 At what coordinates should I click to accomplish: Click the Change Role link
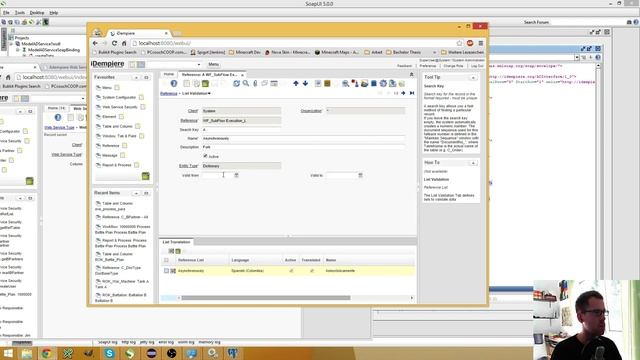(x=453, y=66)
